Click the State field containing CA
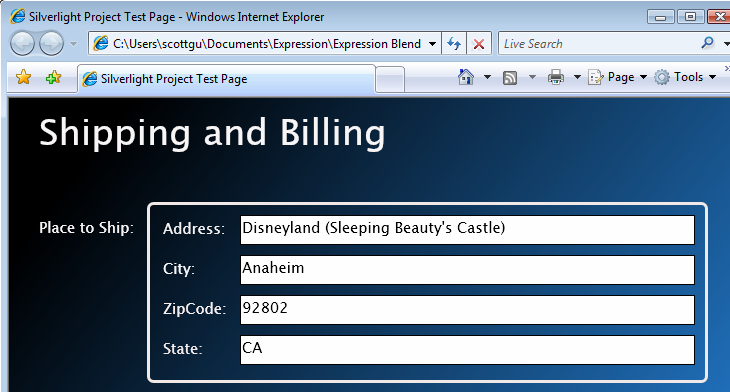Screen dimensions: 730x392 point(467,350)
